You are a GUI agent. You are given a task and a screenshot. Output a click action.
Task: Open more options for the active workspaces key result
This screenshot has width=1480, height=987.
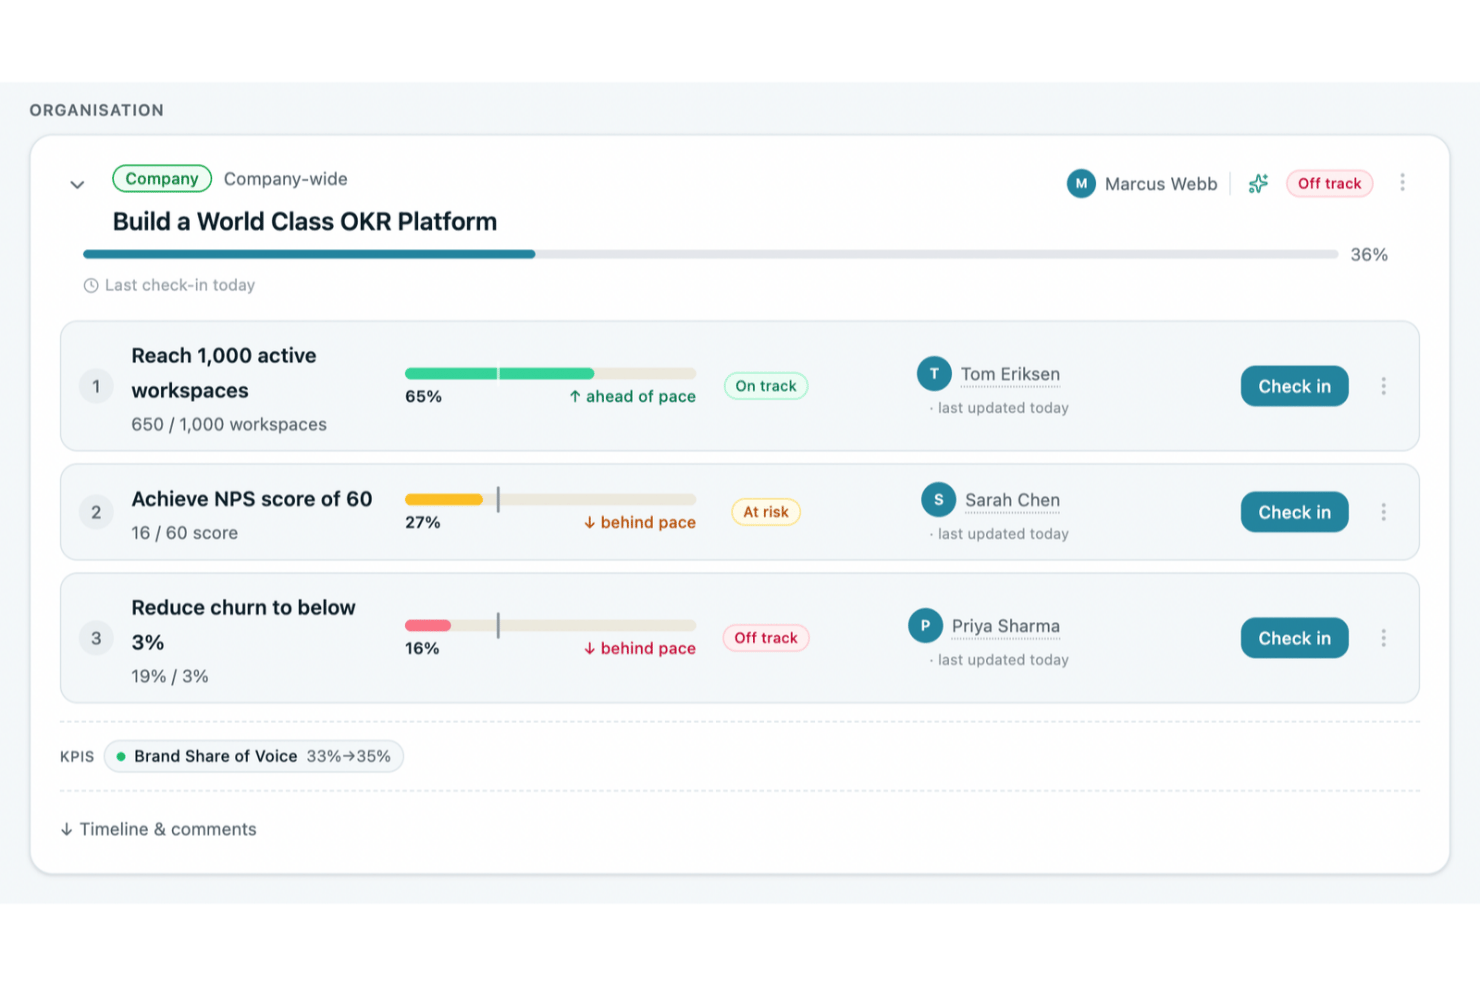[1383, 386]
